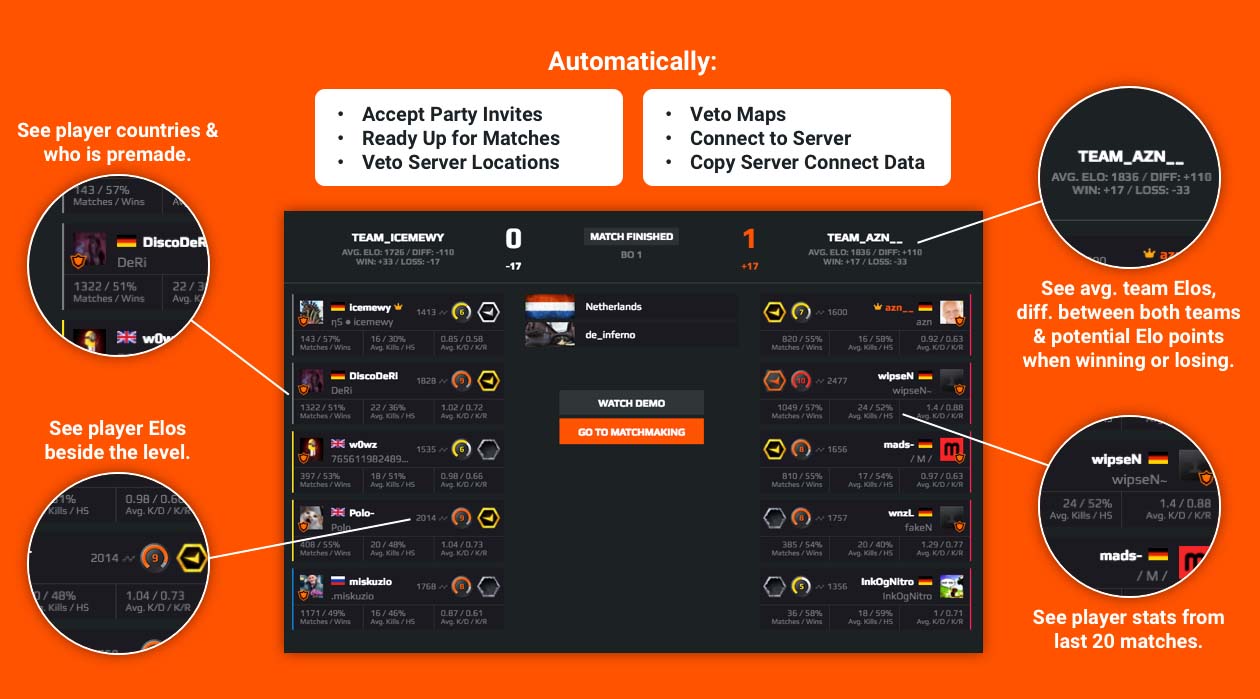Select the de_inferno map thumbnail
This screenshot has height=699, width=1260.
[x=550, y=335]
